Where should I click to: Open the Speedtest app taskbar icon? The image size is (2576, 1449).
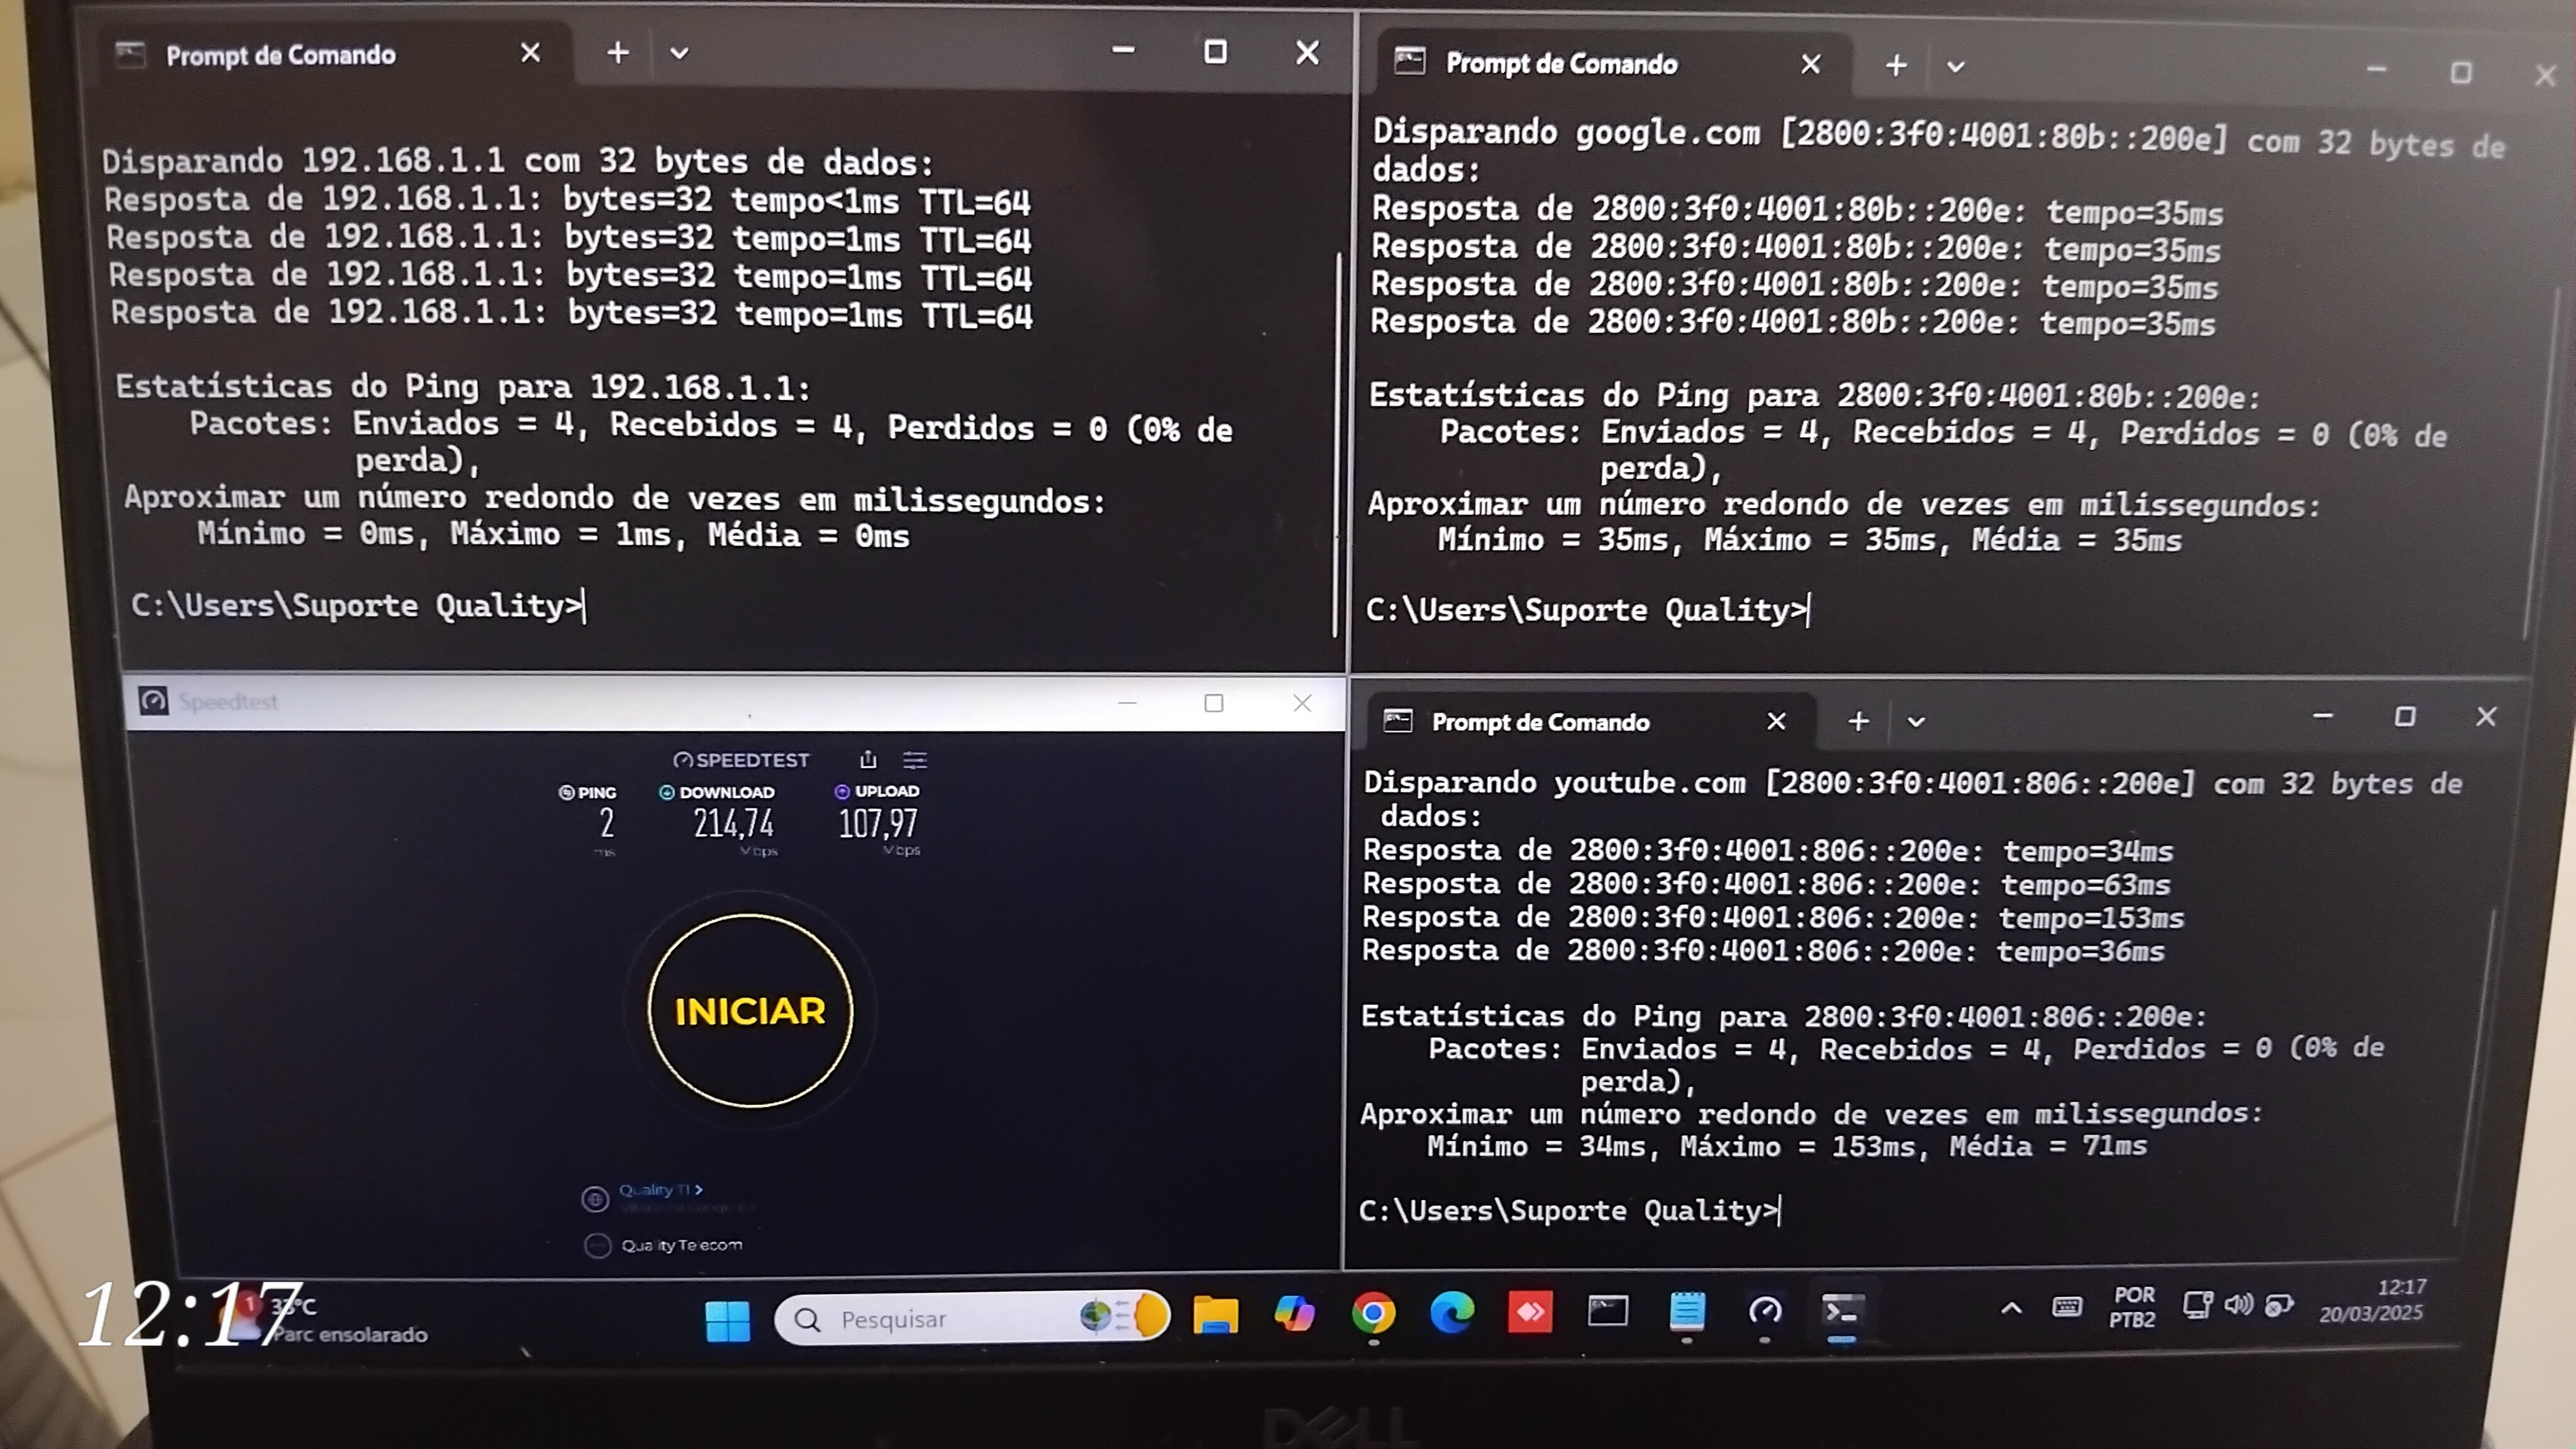[1765, 1311]
